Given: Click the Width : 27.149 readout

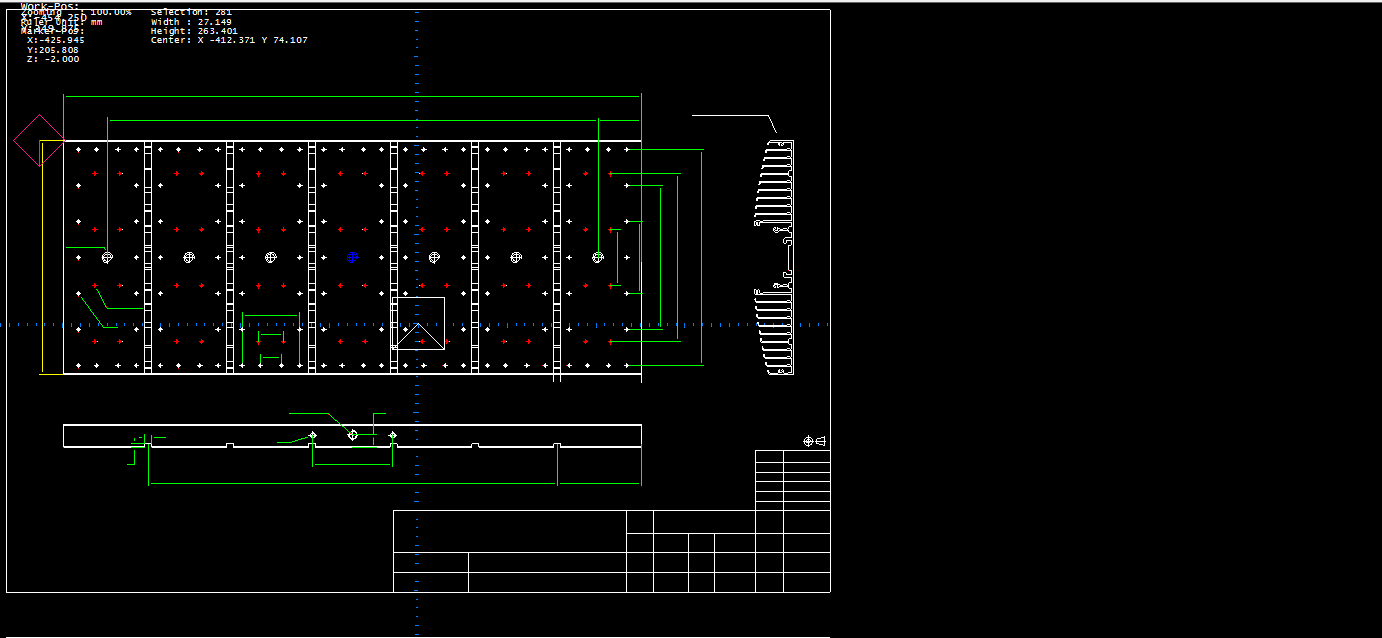Looking at the screenshot, I should point(191,22).
